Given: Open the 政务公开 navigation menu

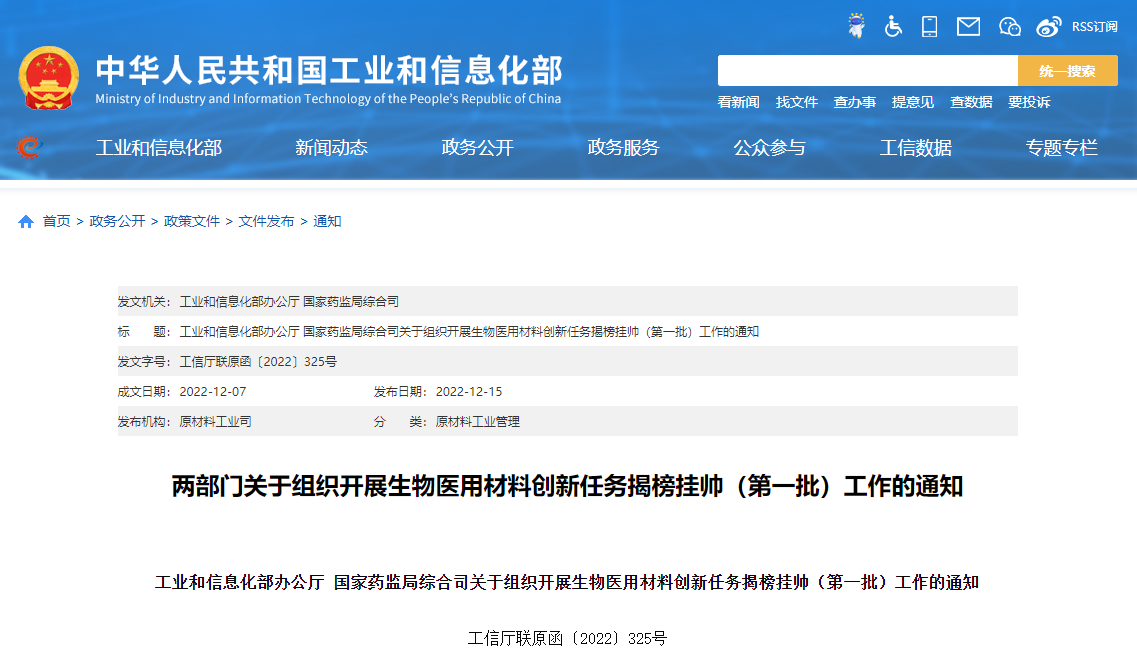Looking at the screenshot, I should coord(477,148).
